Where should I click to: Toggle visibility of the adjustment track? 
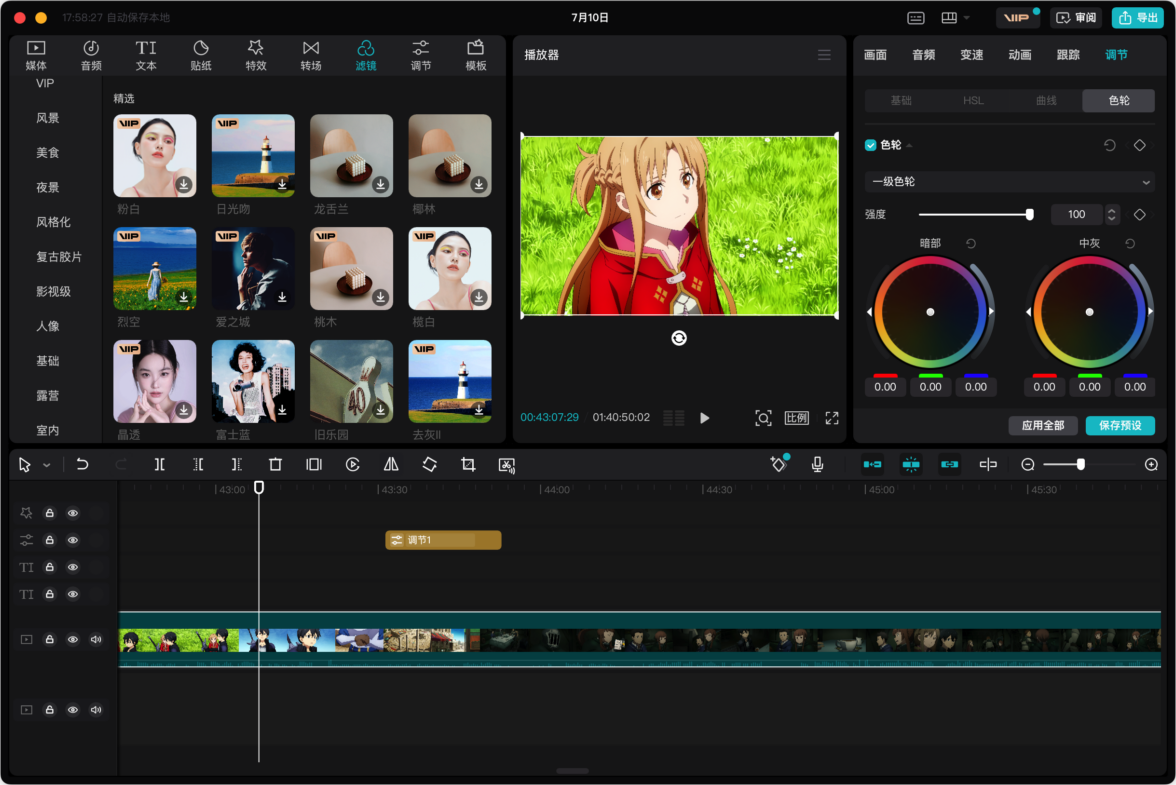pos(73,541)
